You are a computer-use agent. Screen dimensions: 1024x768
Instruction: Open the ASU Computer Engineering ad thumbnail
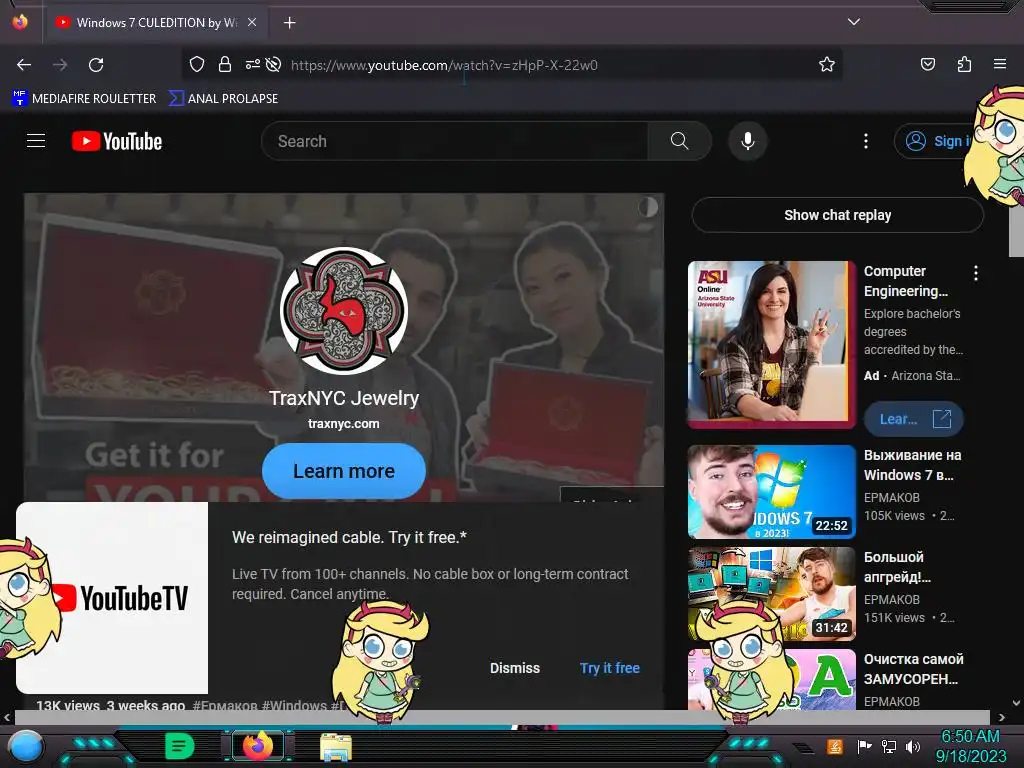[771, 344]
